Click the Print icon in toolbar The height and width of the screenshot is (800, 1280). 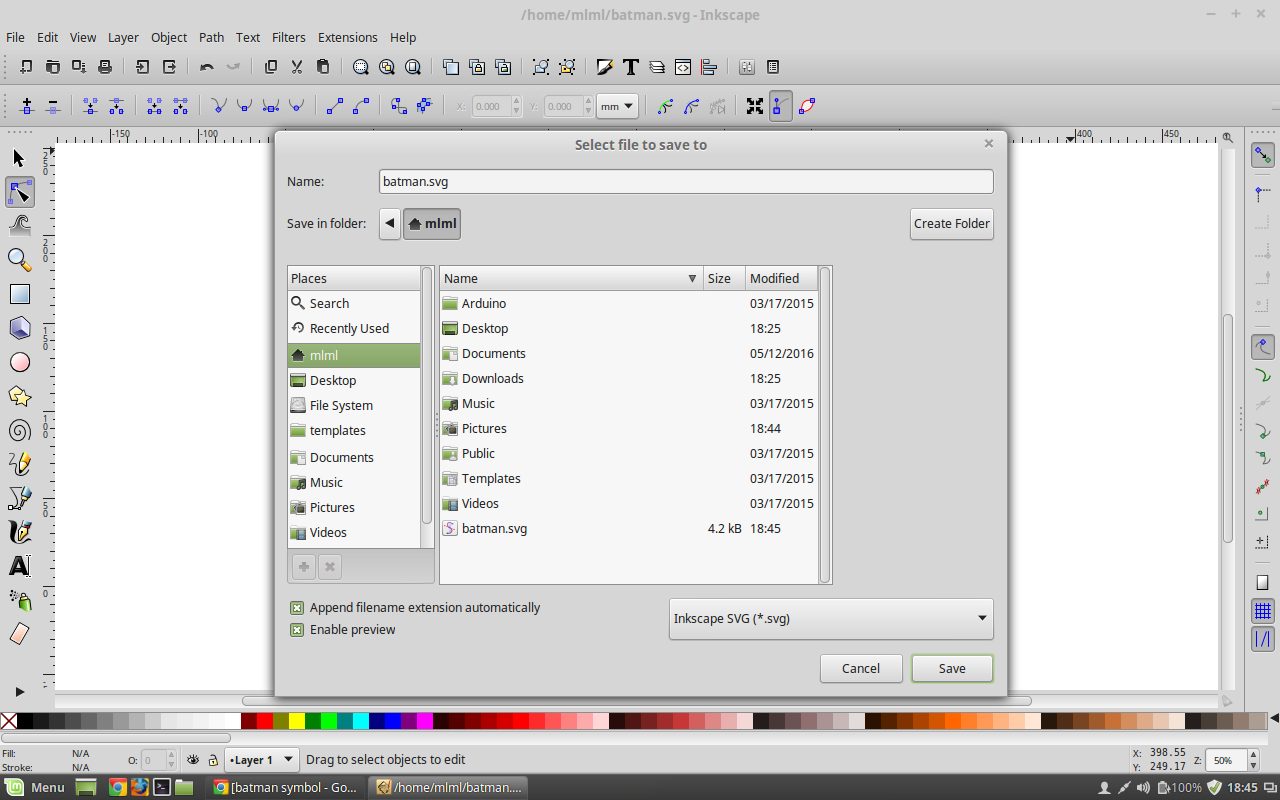point(105,67)
